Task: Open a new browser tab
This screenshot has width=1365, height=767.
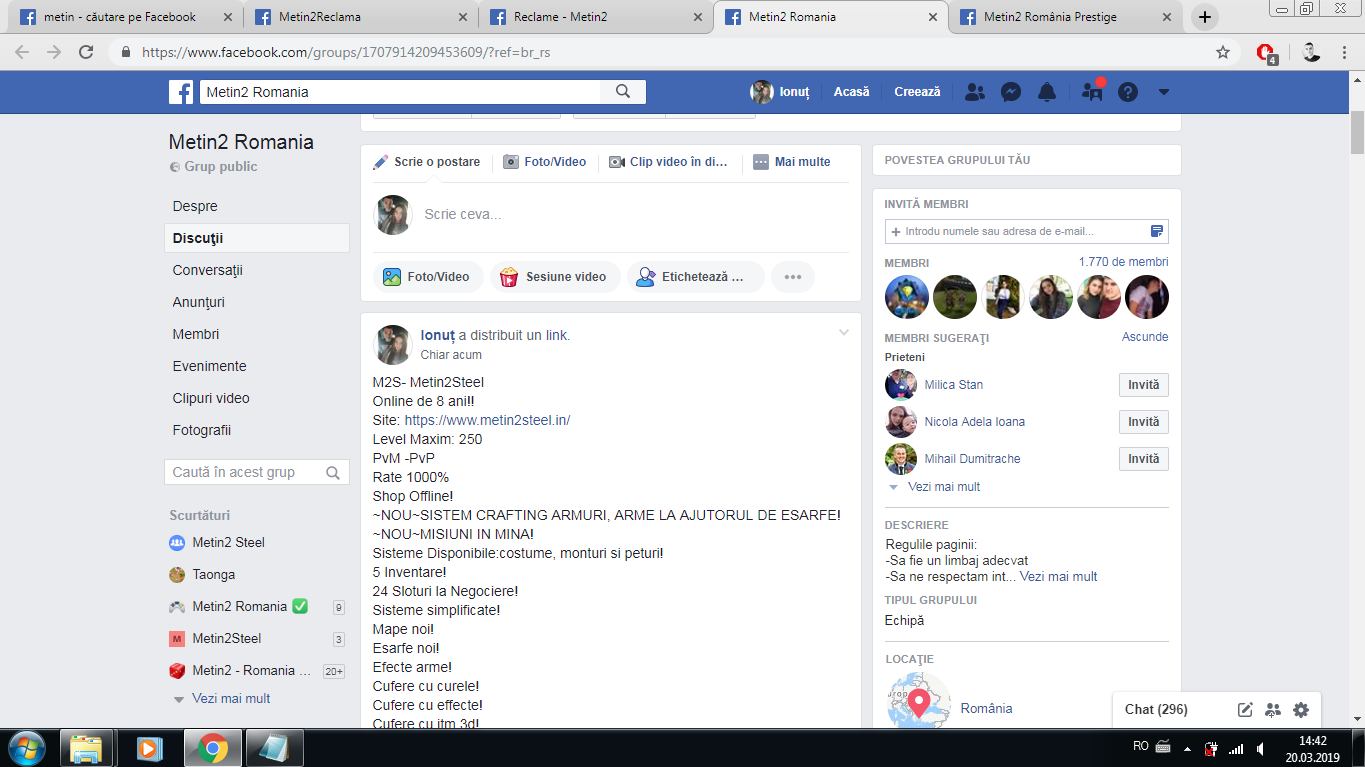Action: 1205,17
